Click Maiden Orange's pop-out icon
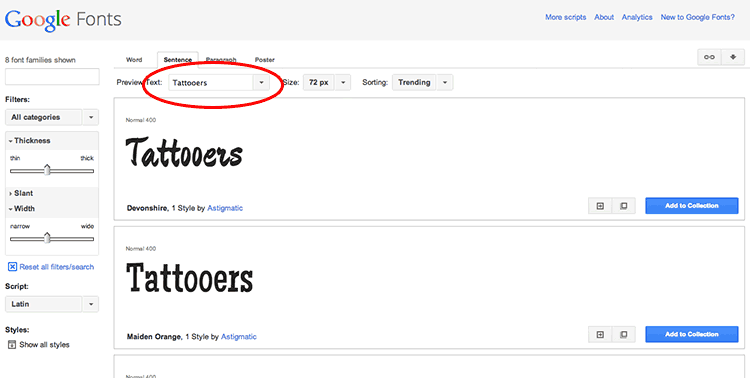The image size is (750, 378). coord(624,334)
